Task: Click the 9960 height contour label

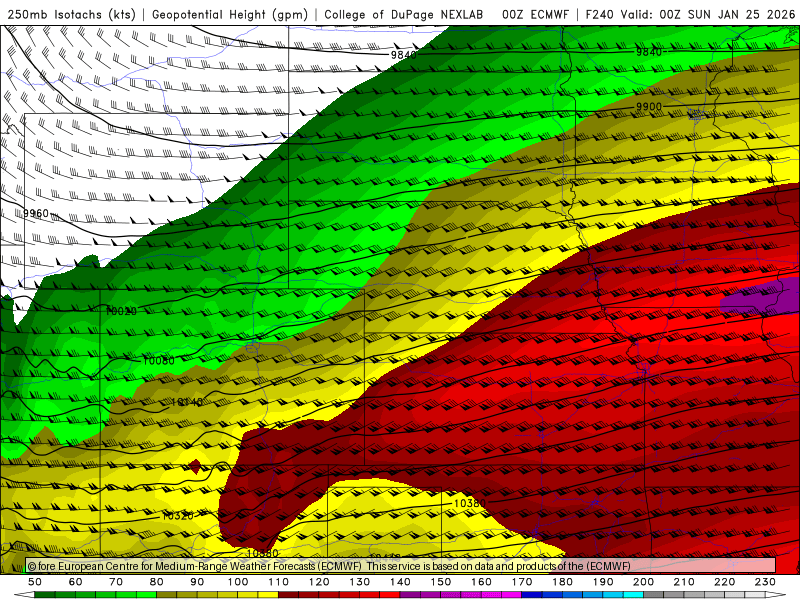Action: 36,213
